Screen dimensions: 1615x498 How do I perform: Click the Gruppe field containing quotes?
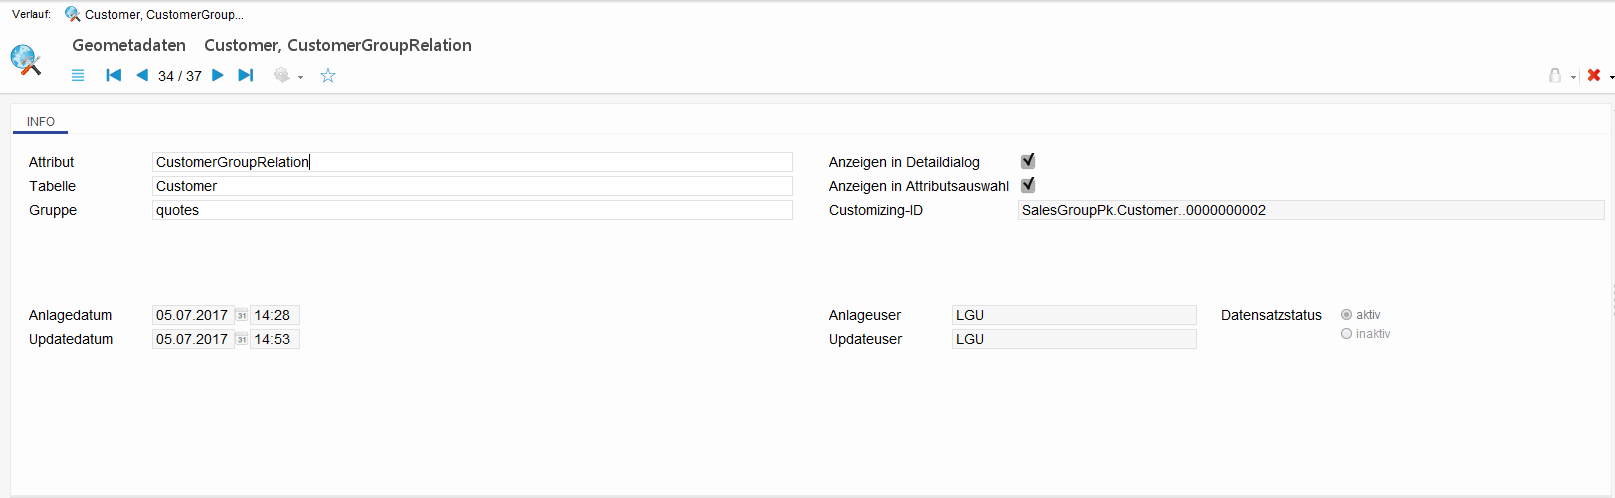tap(472, 210)
